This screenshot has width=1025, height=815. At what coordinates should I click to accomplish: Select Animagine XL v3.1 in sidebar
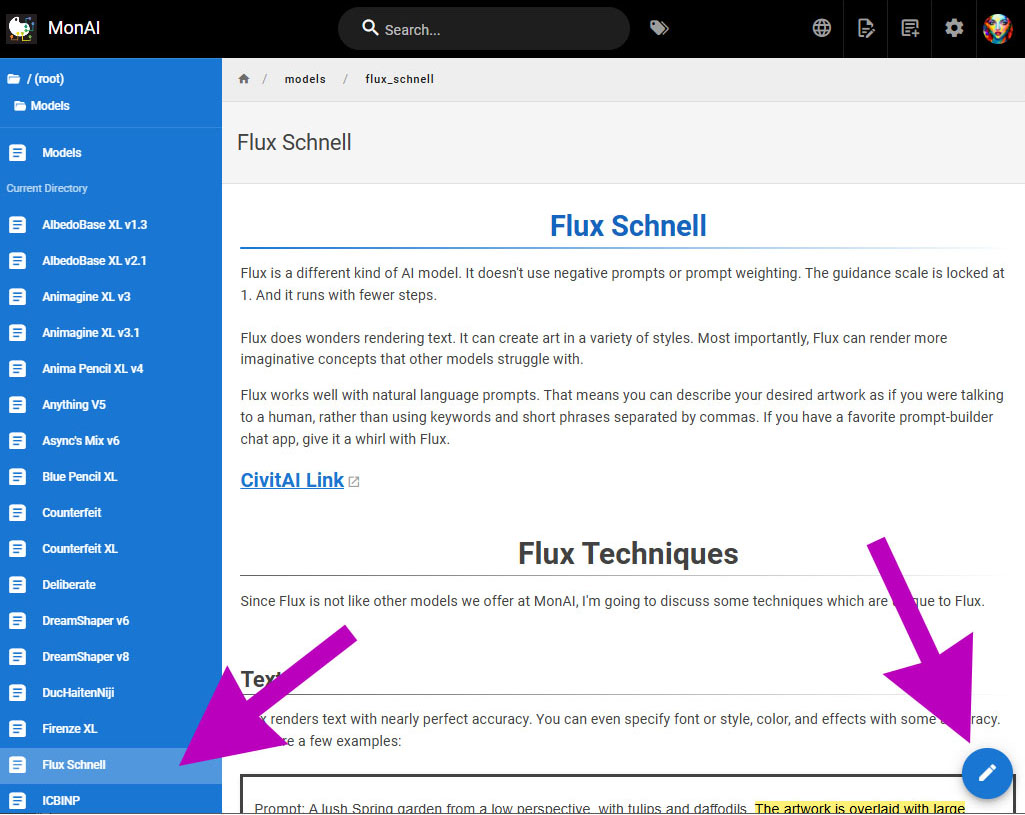(90, 333)
